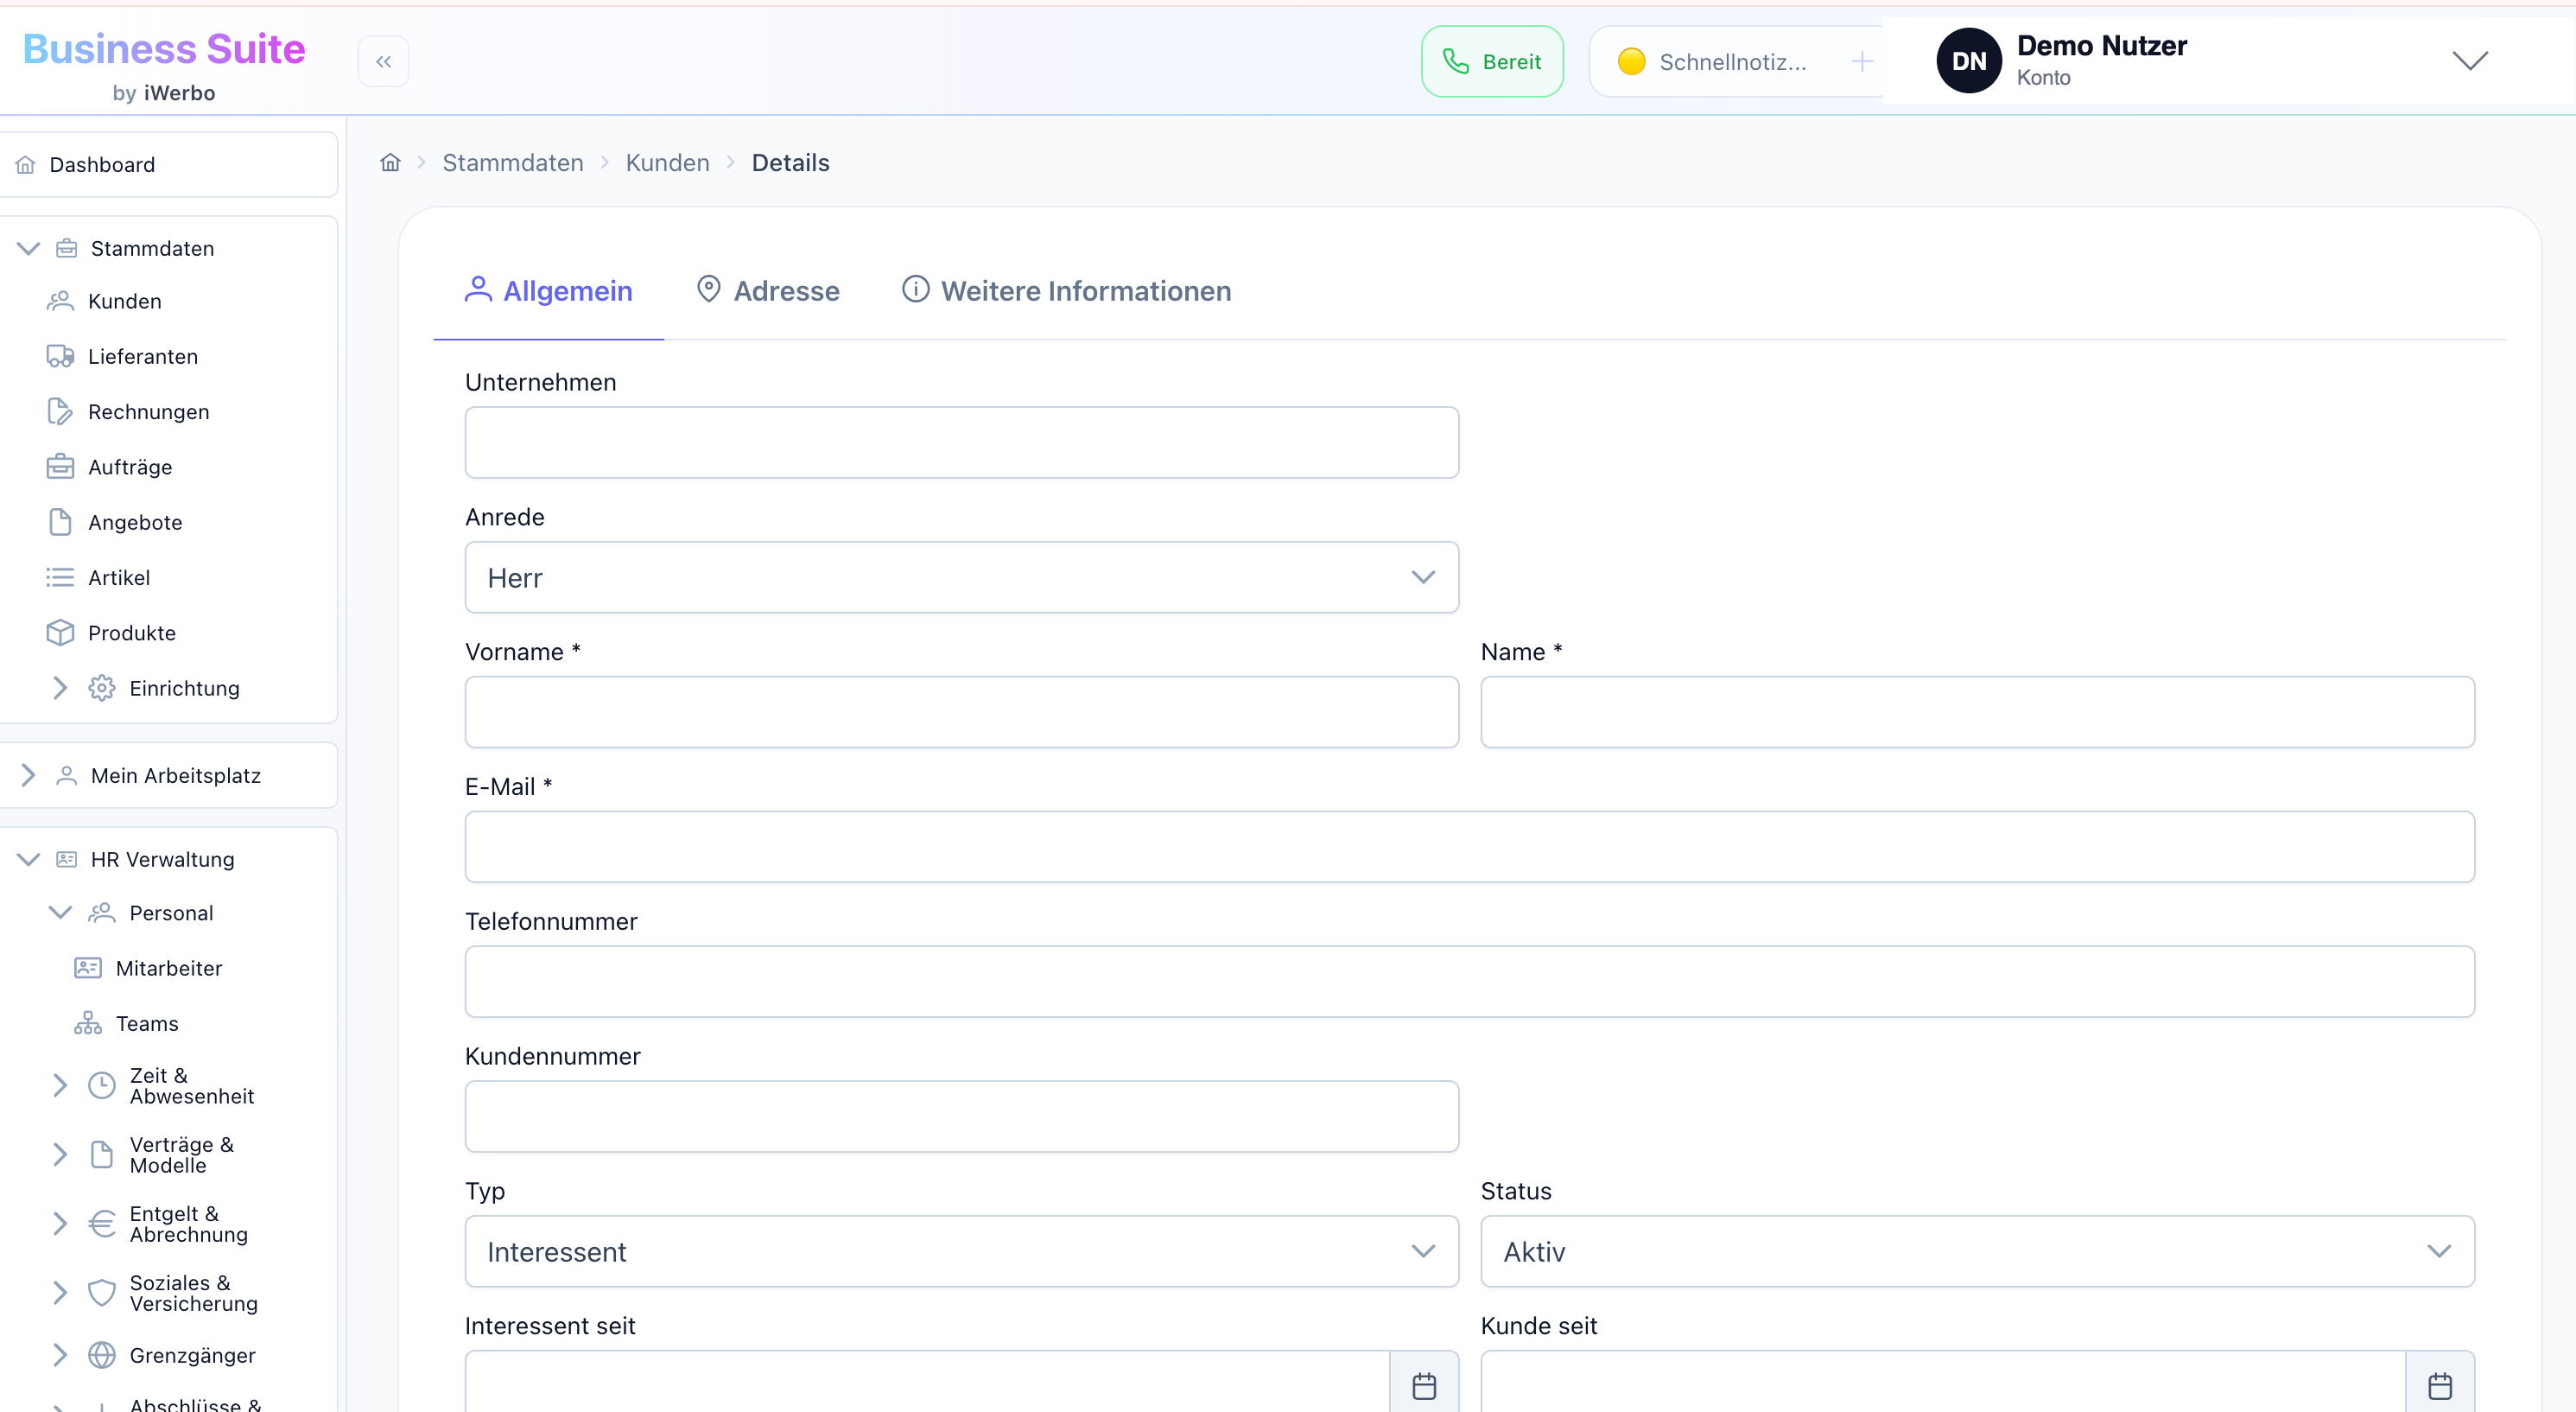Go to home via breadcrumb house icon
The height and width of the screenshot is (1412, 2576).
390,162
